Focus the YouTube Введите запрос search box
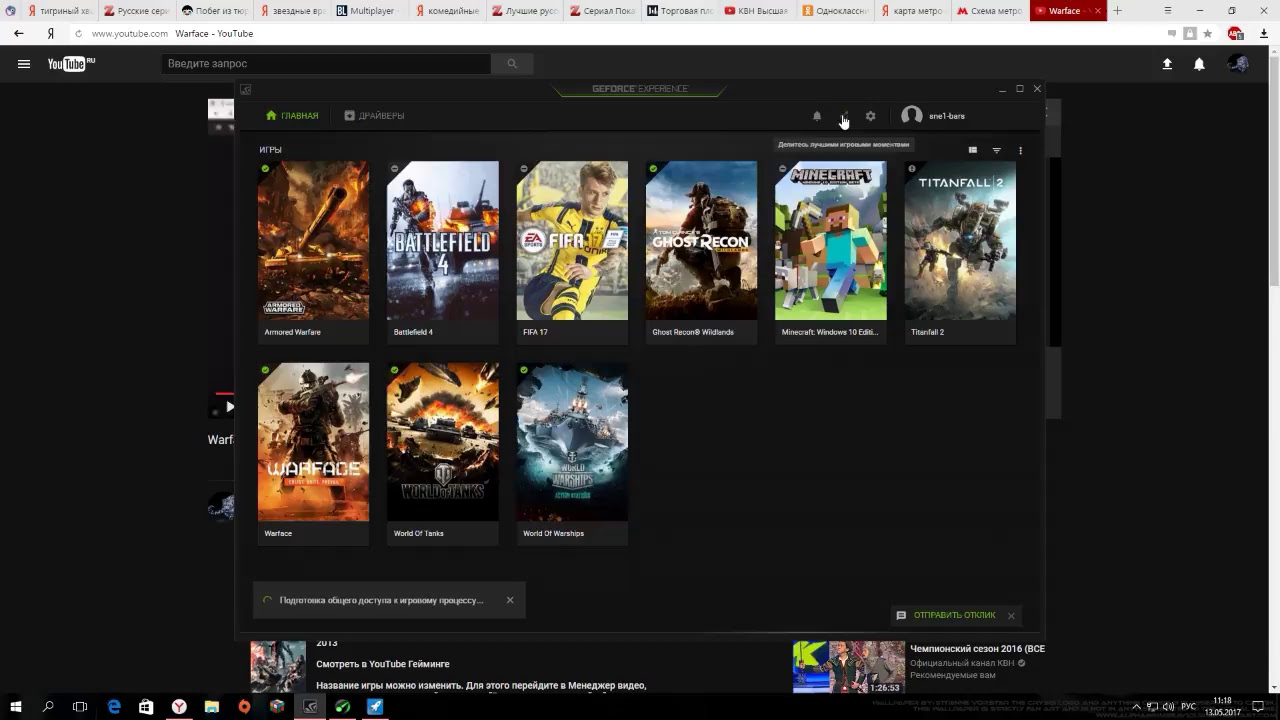1280x720 pixels. coord(326,64)
